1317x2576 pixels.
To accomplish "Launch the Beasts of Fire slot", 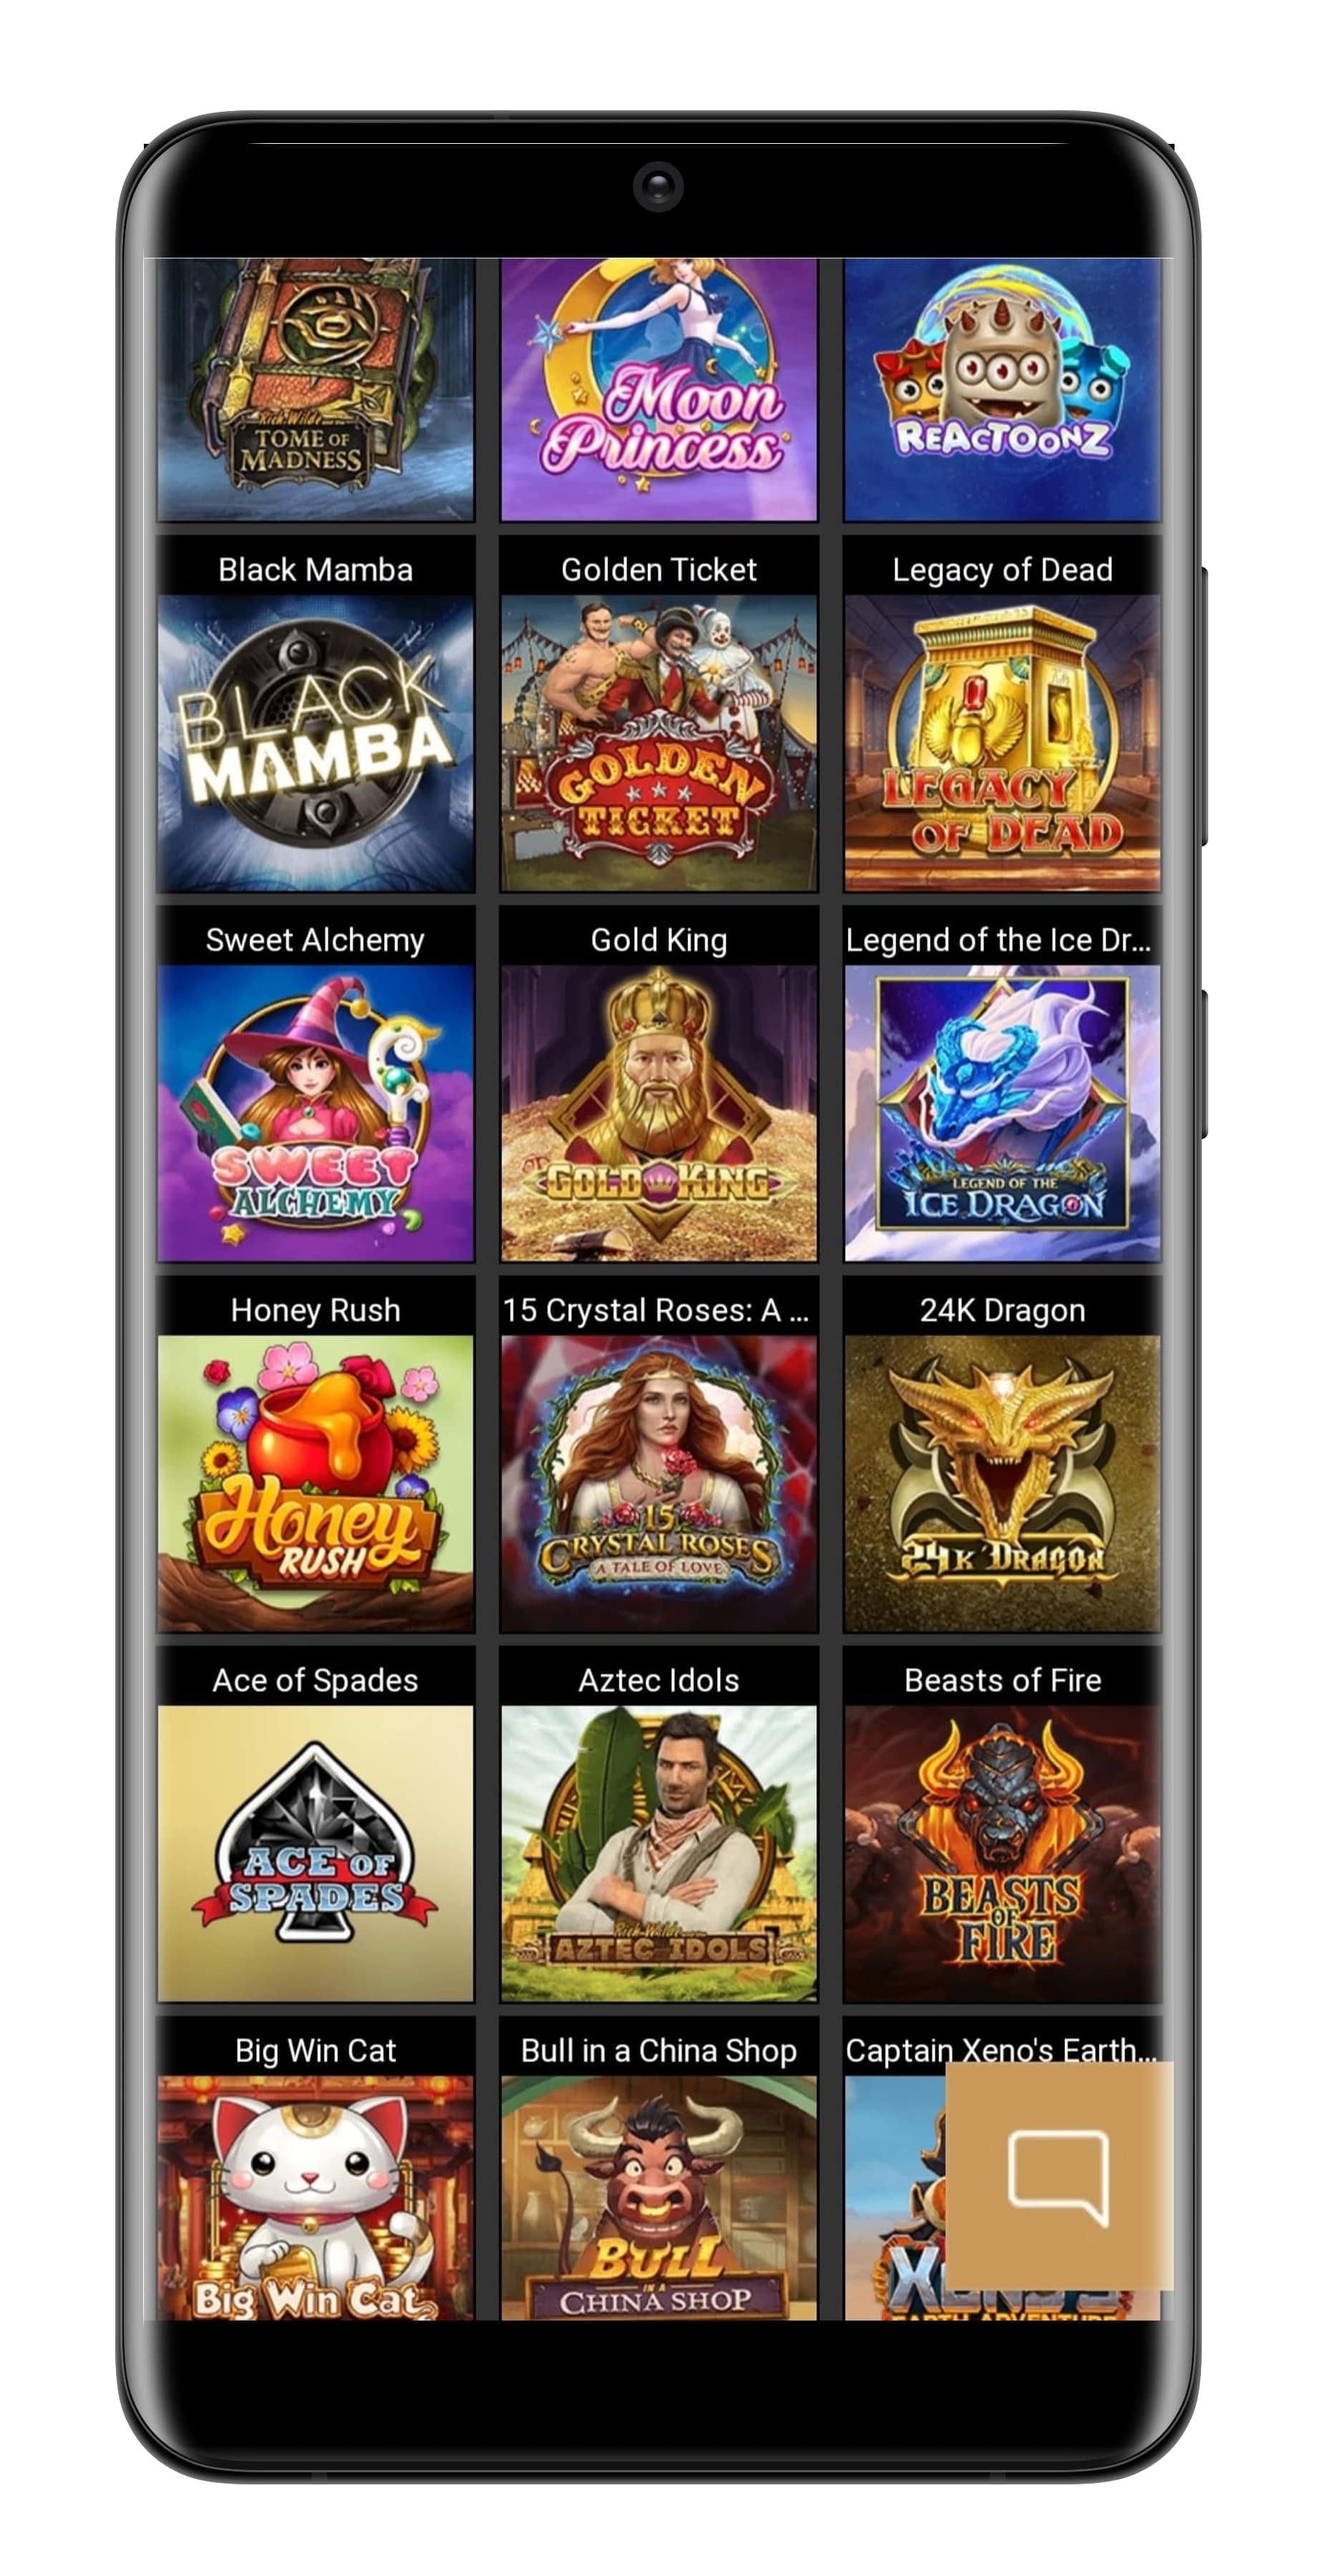I will click(1002, 1853).
